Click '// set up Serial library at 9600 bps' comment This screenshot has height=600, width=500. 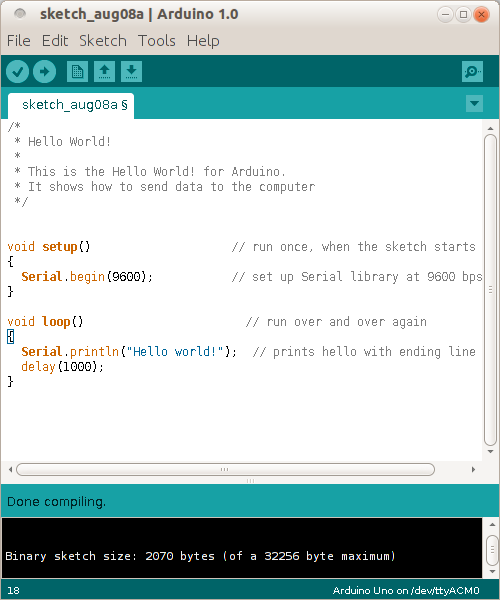coord(357,277)
